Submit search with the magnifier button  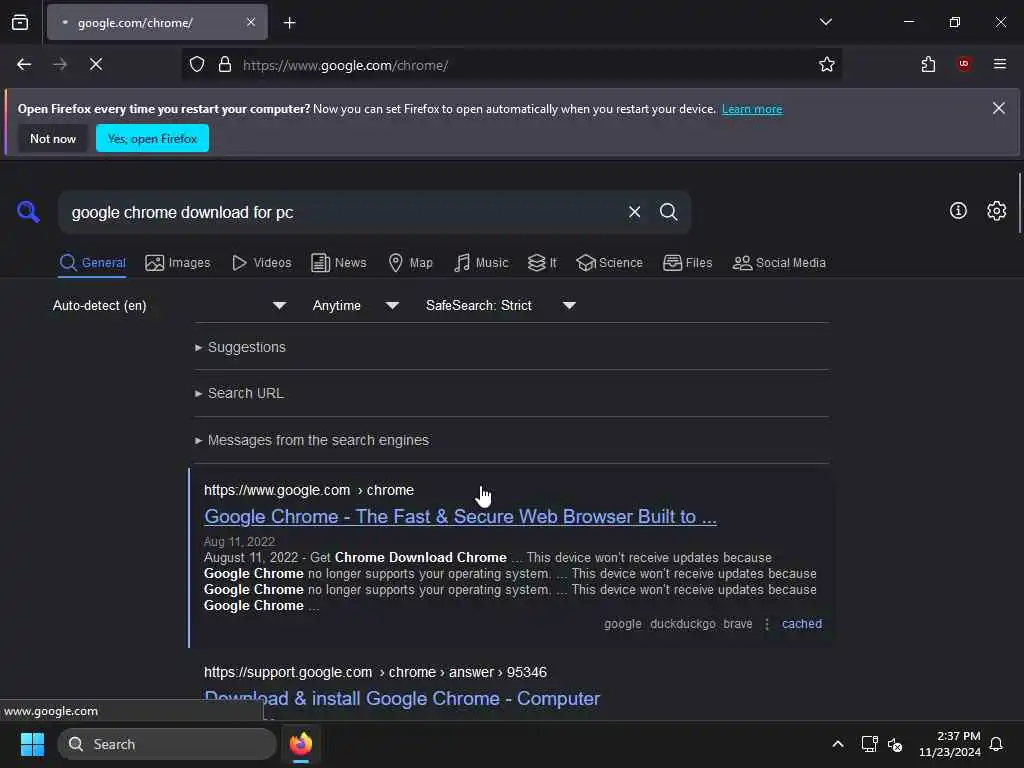(668, 212)
